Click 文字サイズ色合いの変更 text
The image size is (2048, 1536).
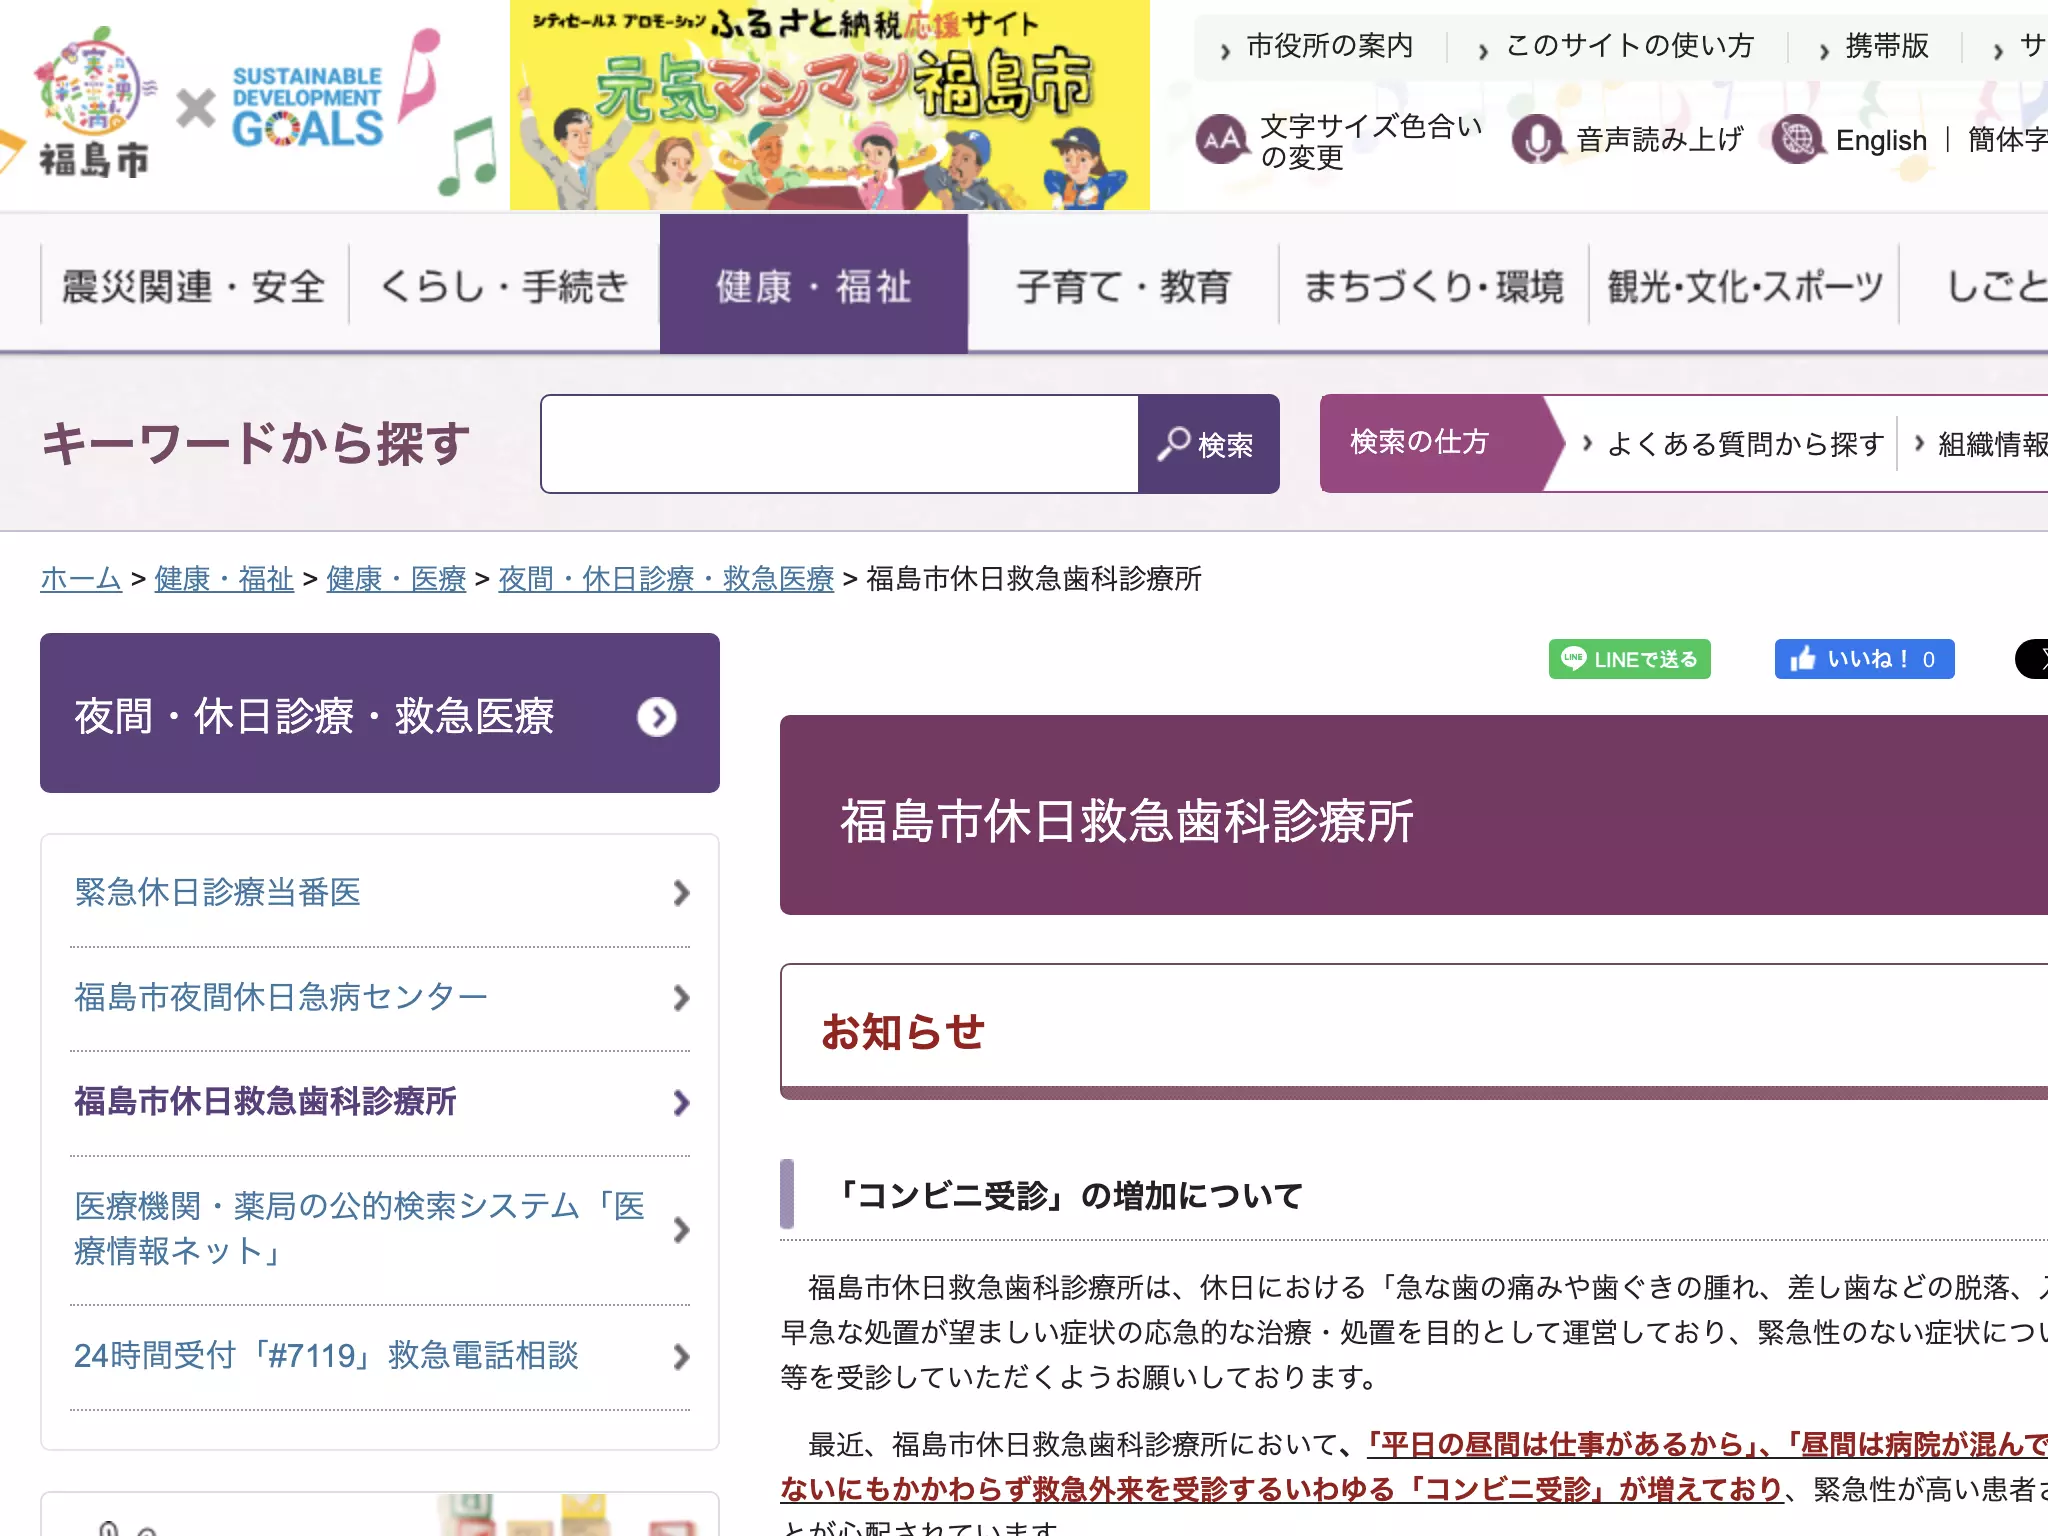(1371, 141)
